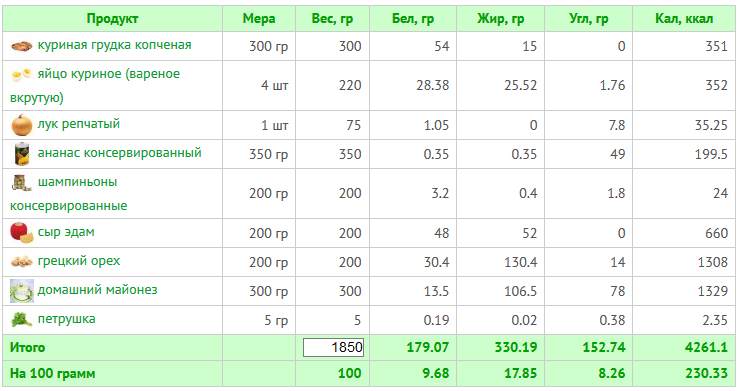This screenshot has height=391, width=737.
Task: Select the 5 гр measure for parsley
Action: tap(276, 321)
